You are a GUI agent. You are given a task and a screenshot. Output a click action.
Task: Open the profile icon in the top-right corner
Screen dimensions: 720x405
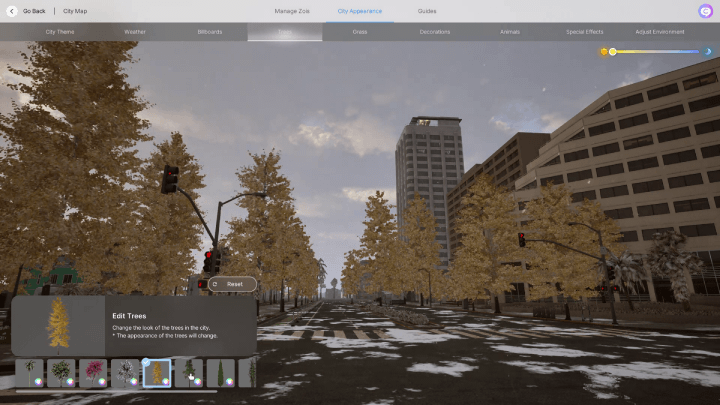coord(705,11)
